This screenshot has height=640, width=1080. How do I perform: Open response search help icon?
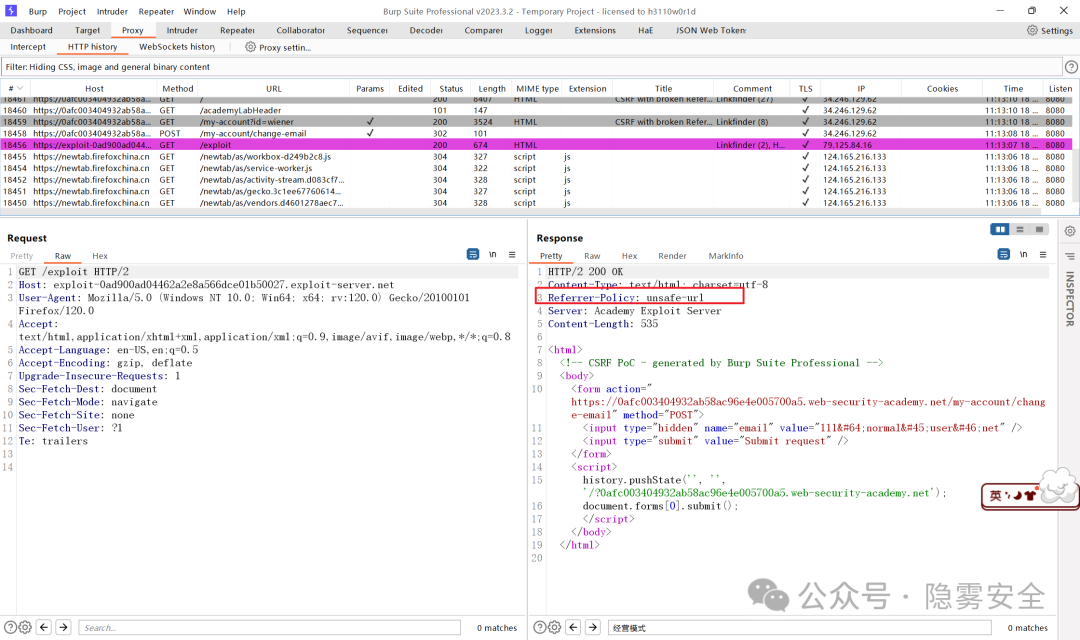point(540,628)
